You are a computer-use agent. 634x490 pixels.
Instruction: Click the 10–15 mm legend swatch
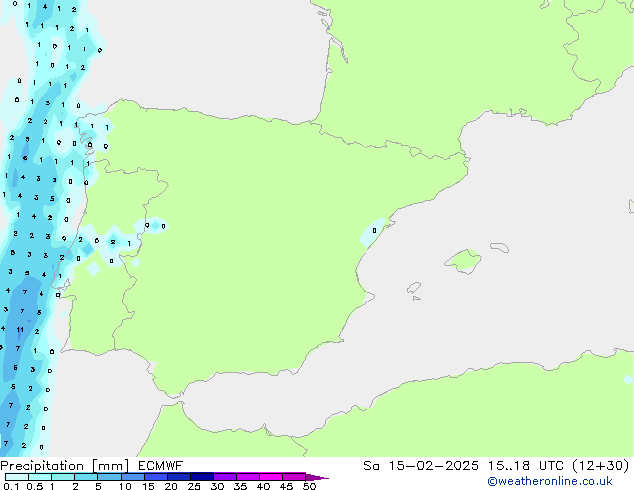pos(133,477)
